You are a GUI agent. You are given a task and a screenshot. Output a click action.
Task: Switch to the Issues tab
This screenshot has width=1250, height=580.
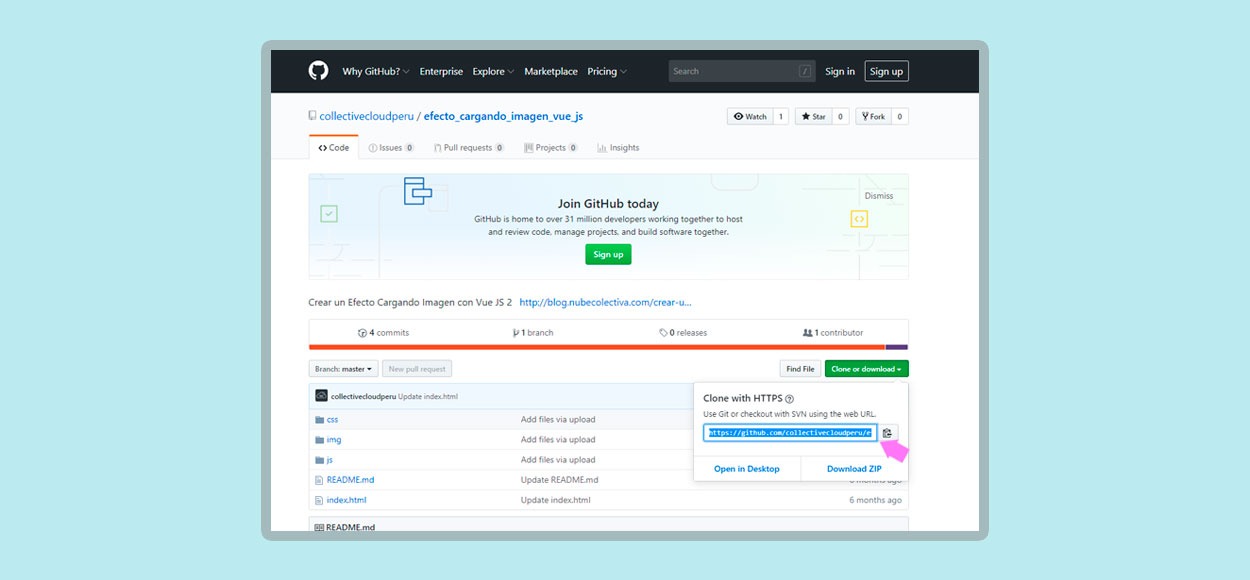[x=391, y=147]
